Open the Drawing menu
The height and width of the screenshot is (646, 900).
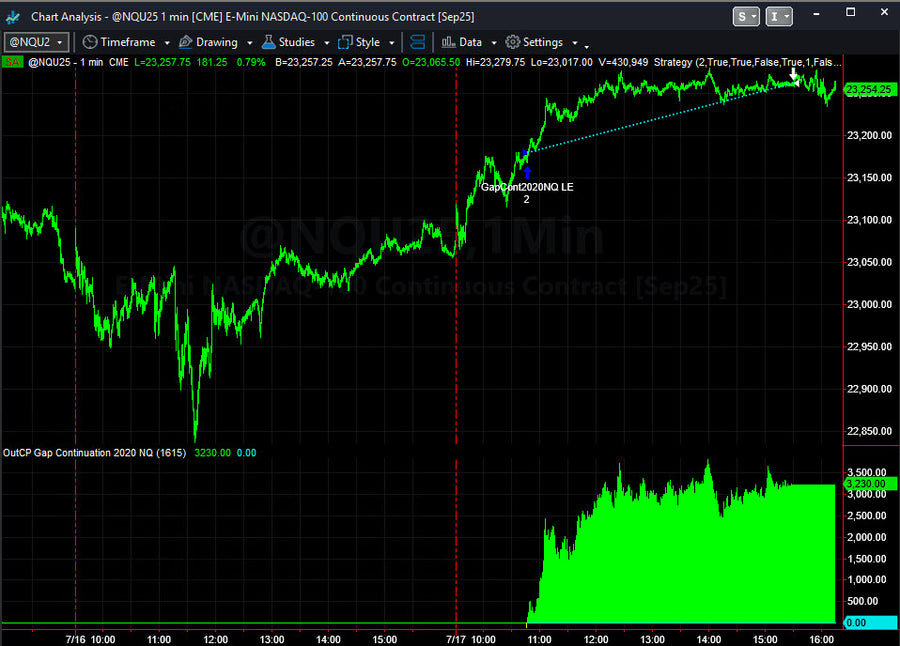[216, 42]
